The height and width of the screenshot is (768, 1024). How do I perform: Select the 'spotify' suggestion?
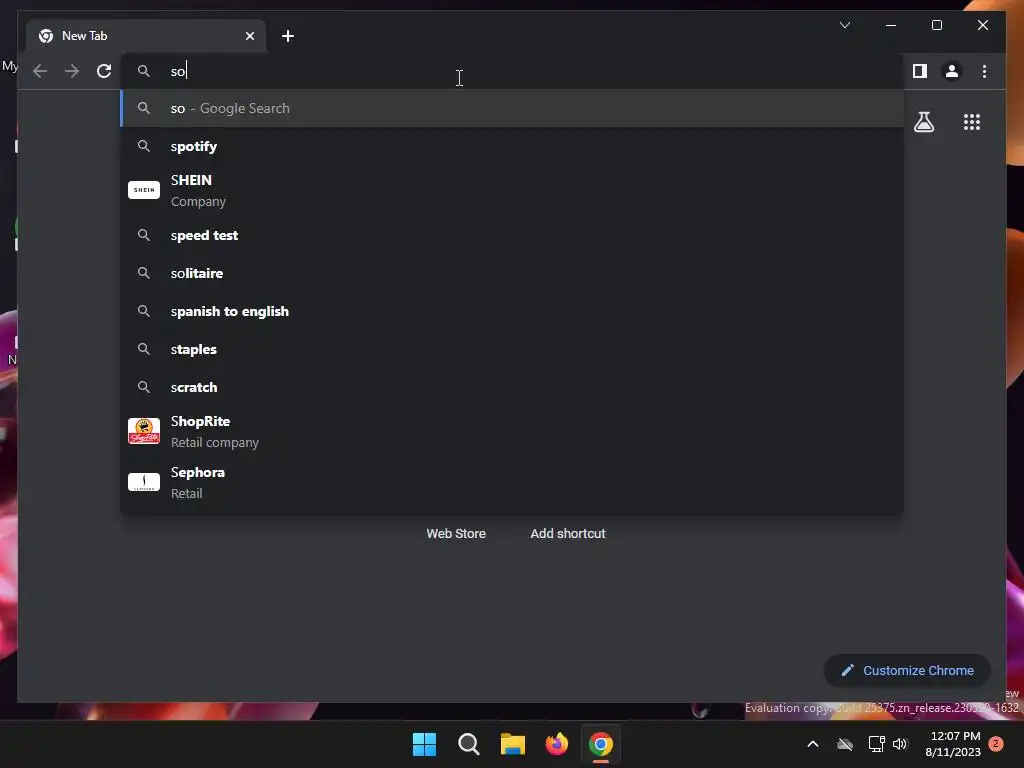[x=513, y=146]
